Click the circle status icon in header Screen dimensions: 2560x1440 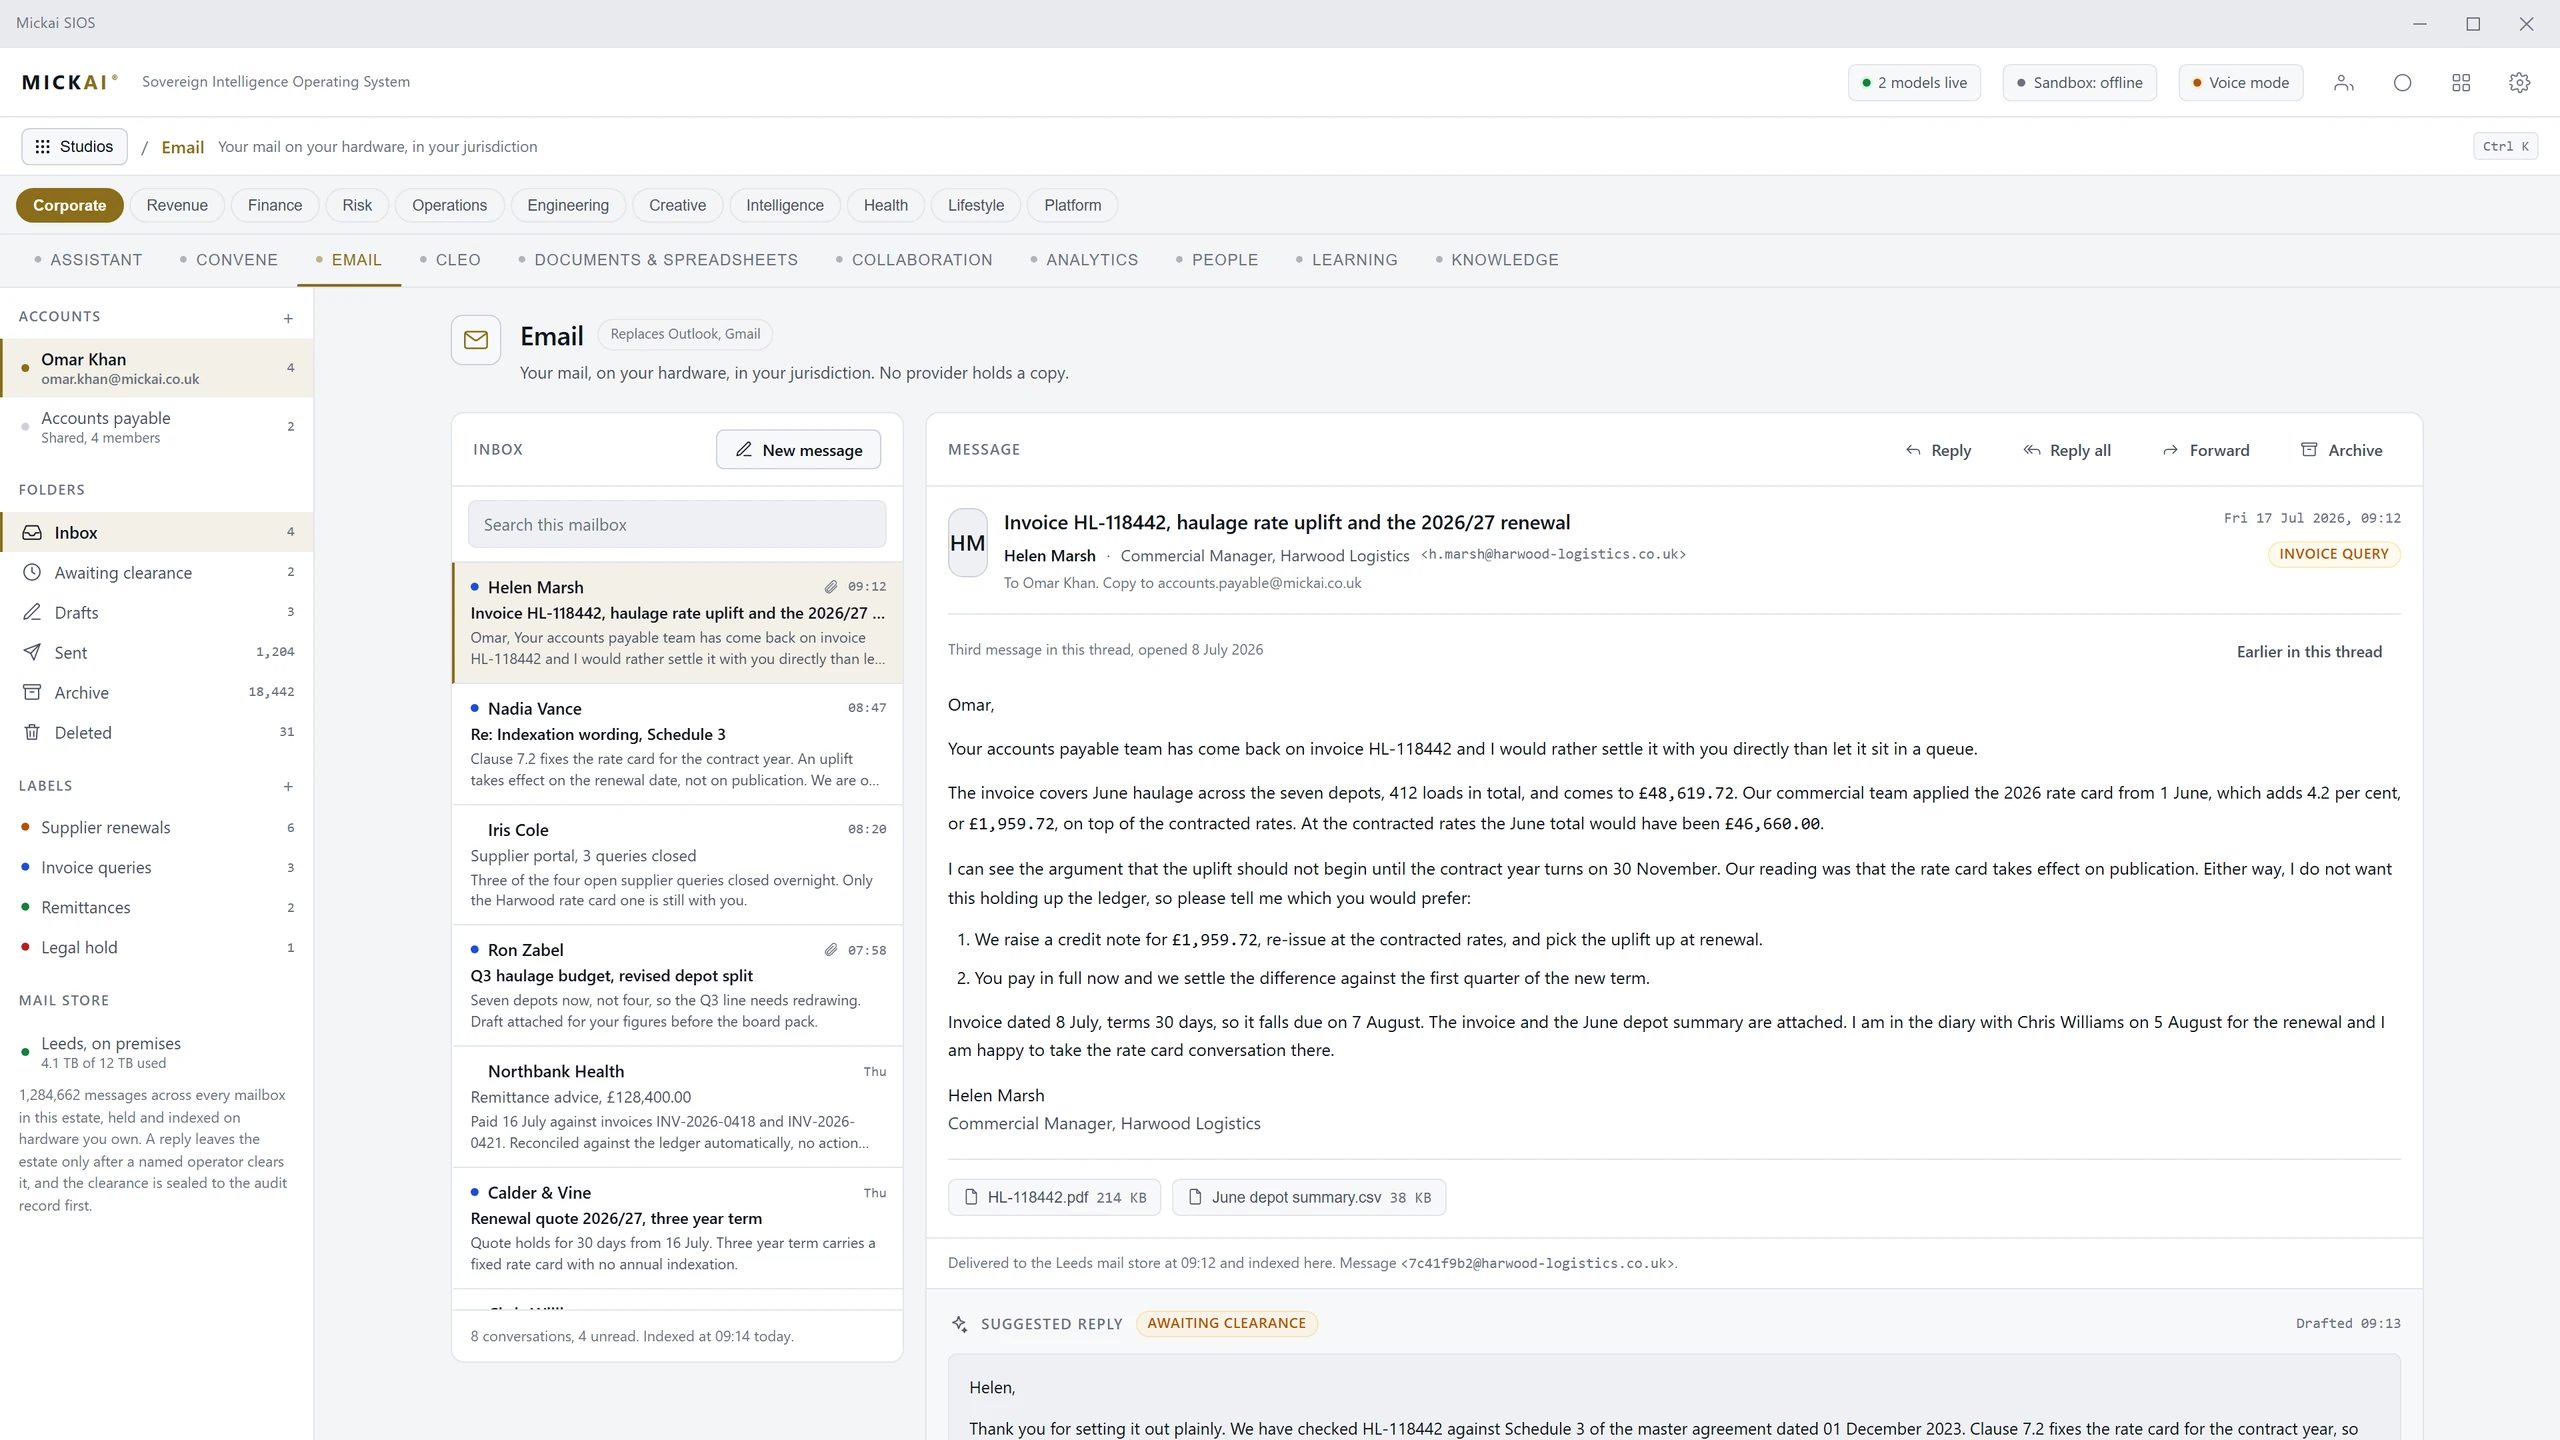click(2402, 83)
